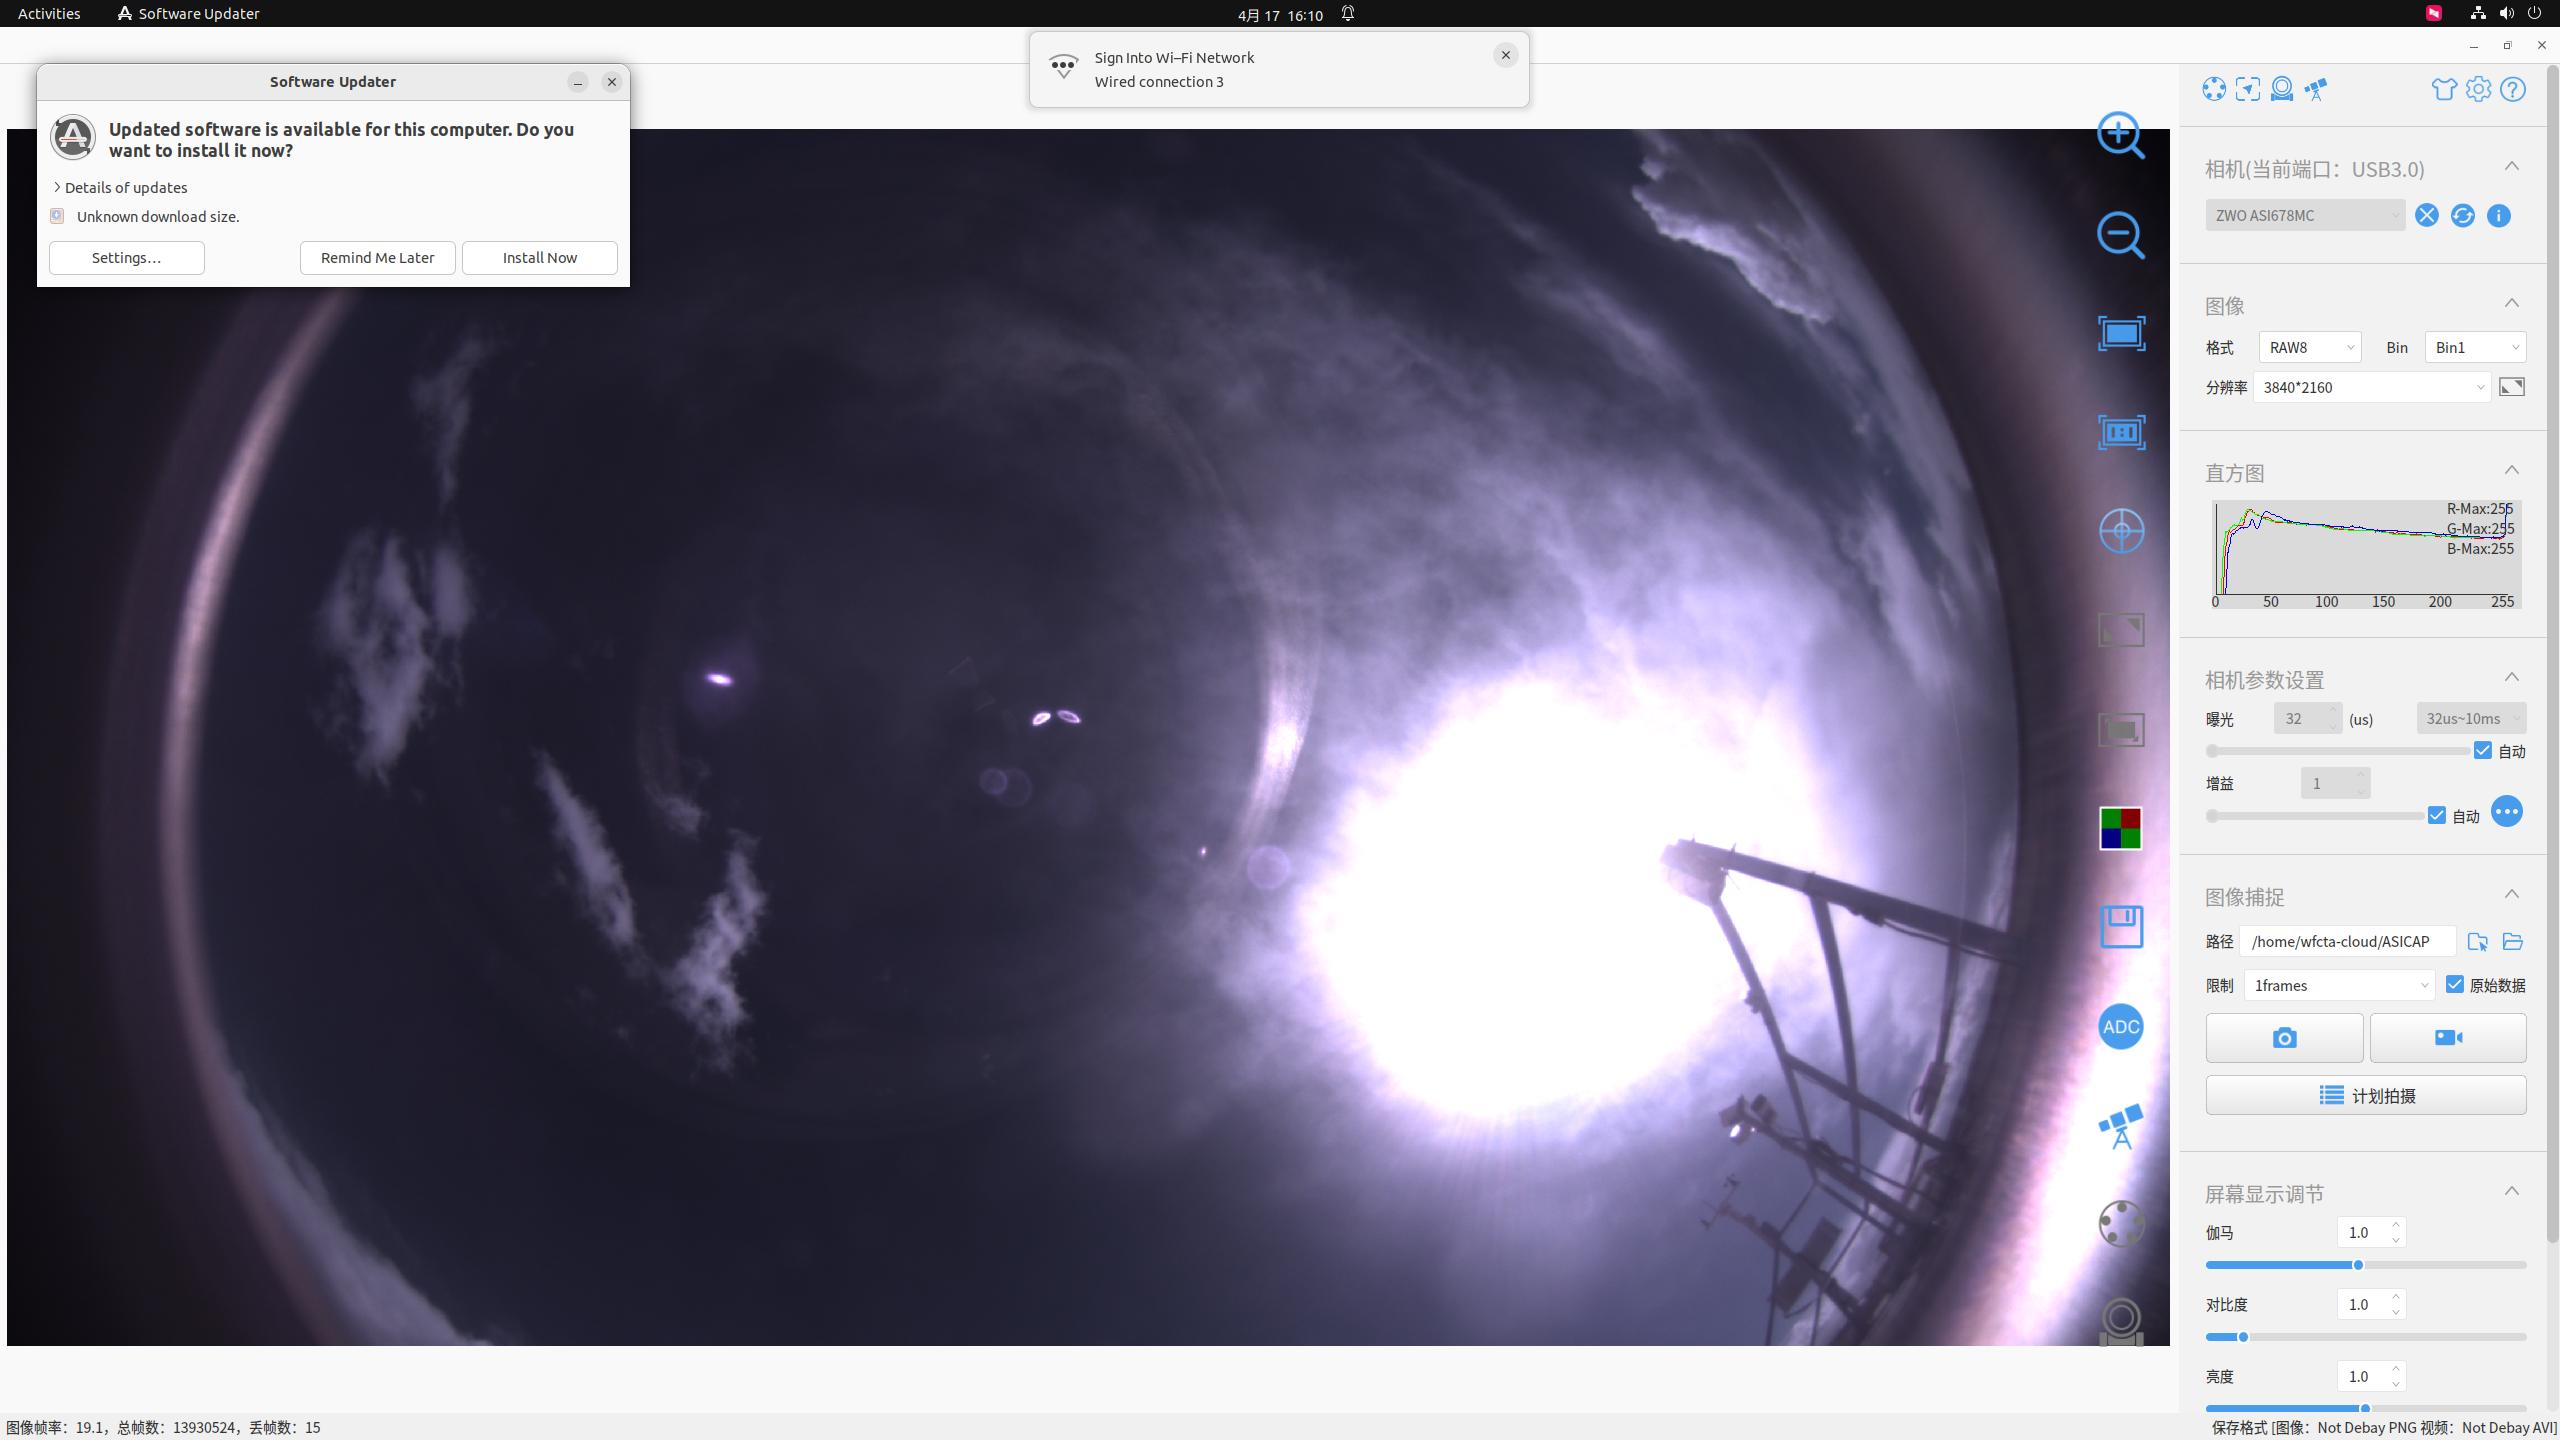Uncheck the 原始数据 raw data checkbox
The height and width of the screenshot is (1440, 2560).
tap(2454, 985)
